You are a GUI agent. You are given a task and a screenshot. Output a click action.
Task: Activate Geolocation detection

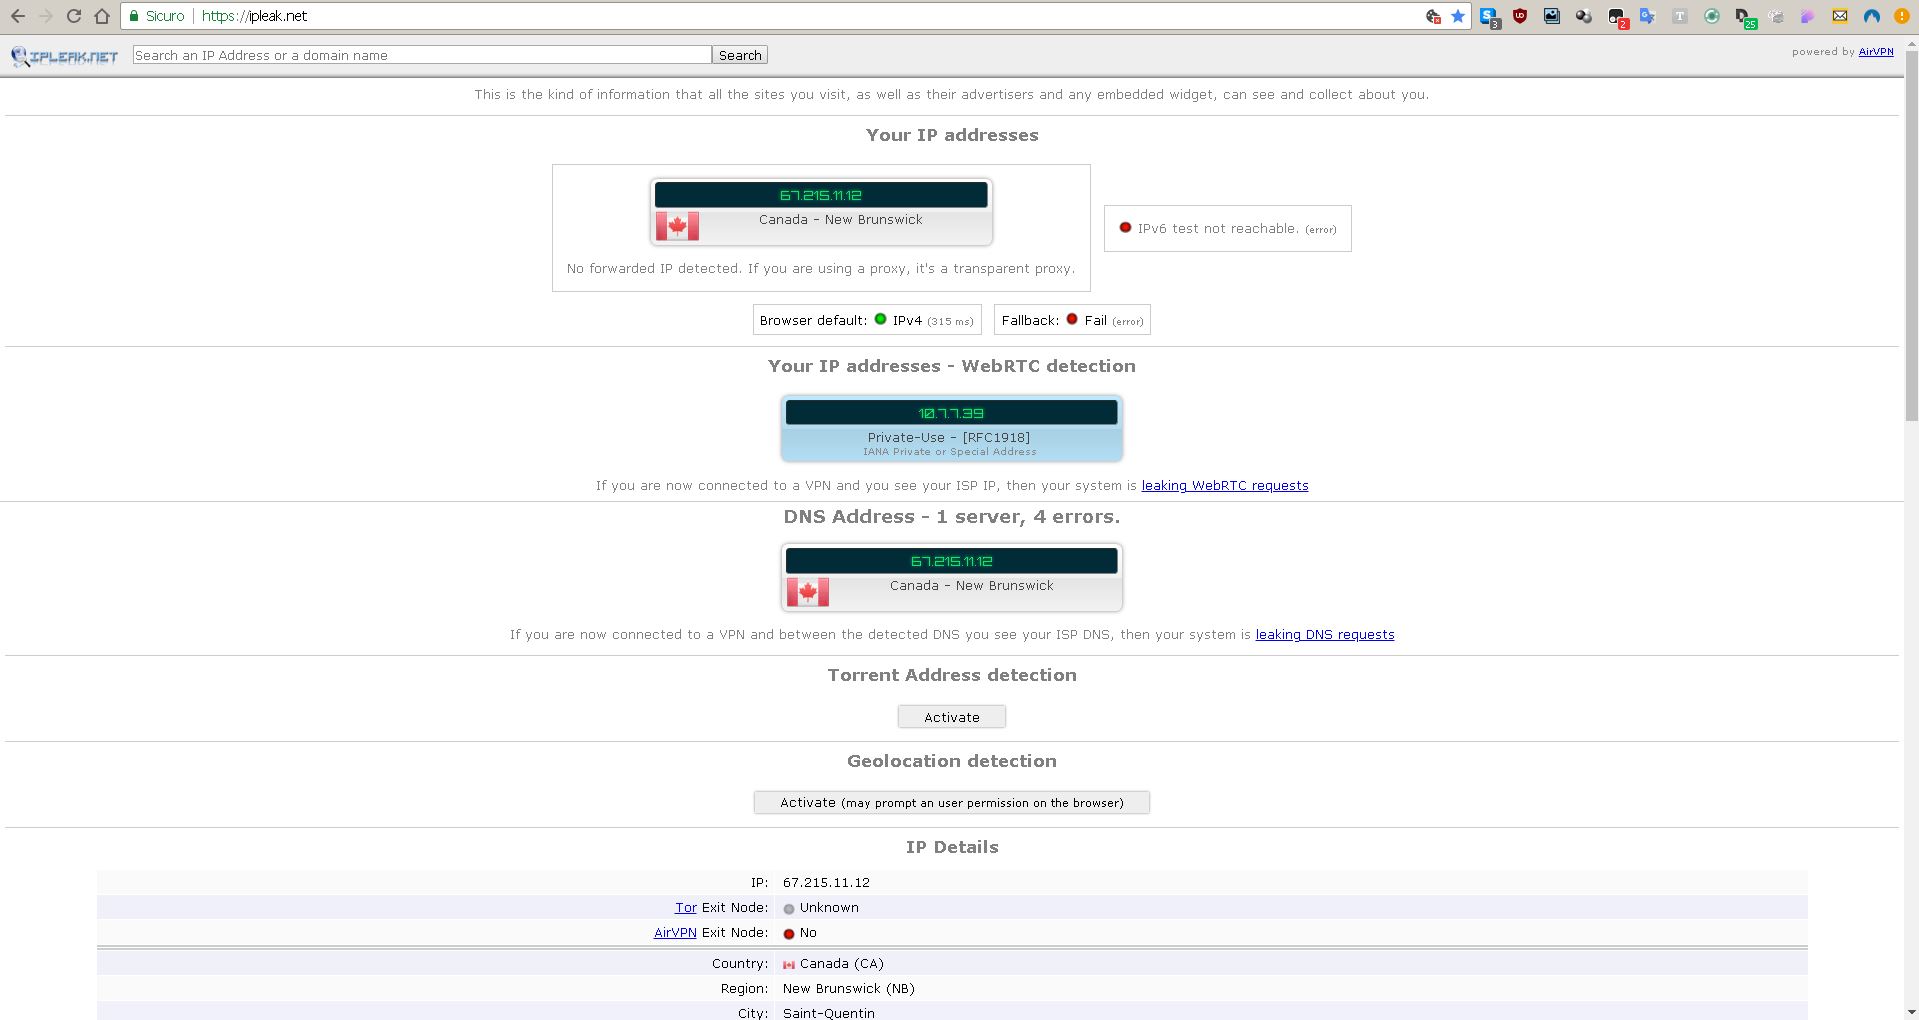click(952, 803)
